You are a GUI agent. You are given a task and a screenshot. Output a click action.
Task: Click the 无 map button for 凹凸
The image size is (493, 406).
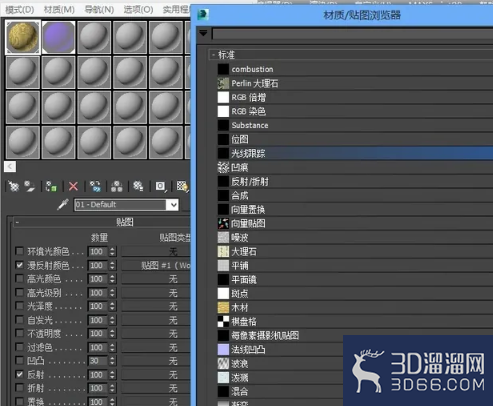tap(156, 361)
